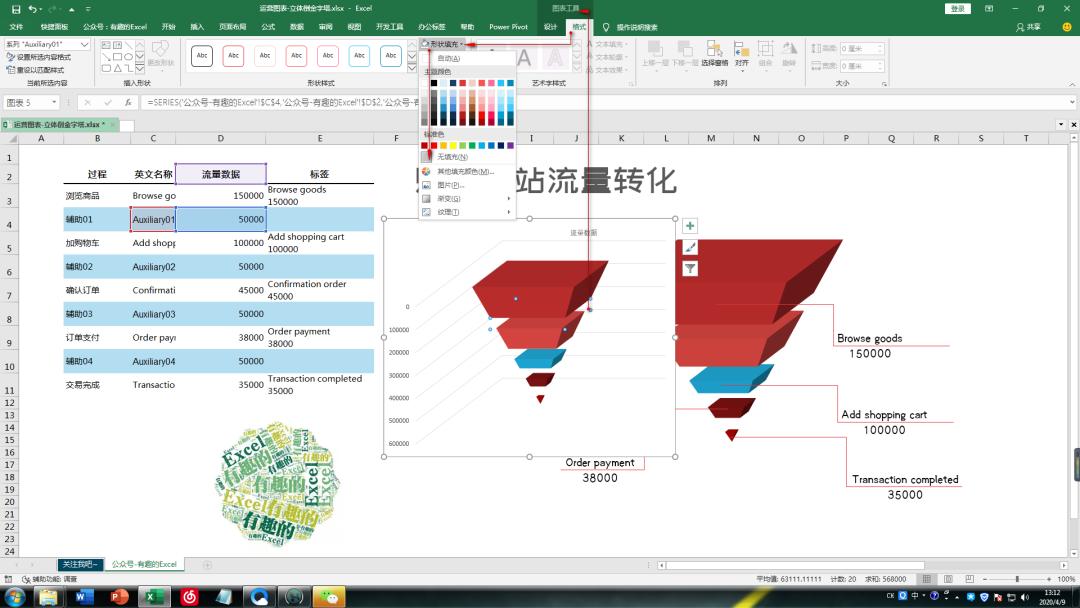The height and width of the screenshot is (608, 1080).
Task: Switch to the 关注我吧 sheet tab
Action: click(x=80, y=565)
